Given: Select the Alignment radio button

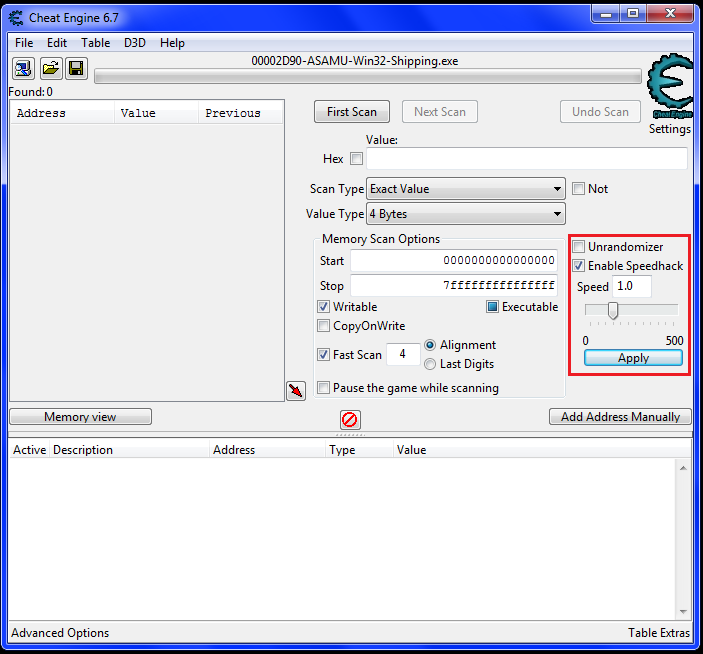Looking at the screenshot, I should pos(430,345).
